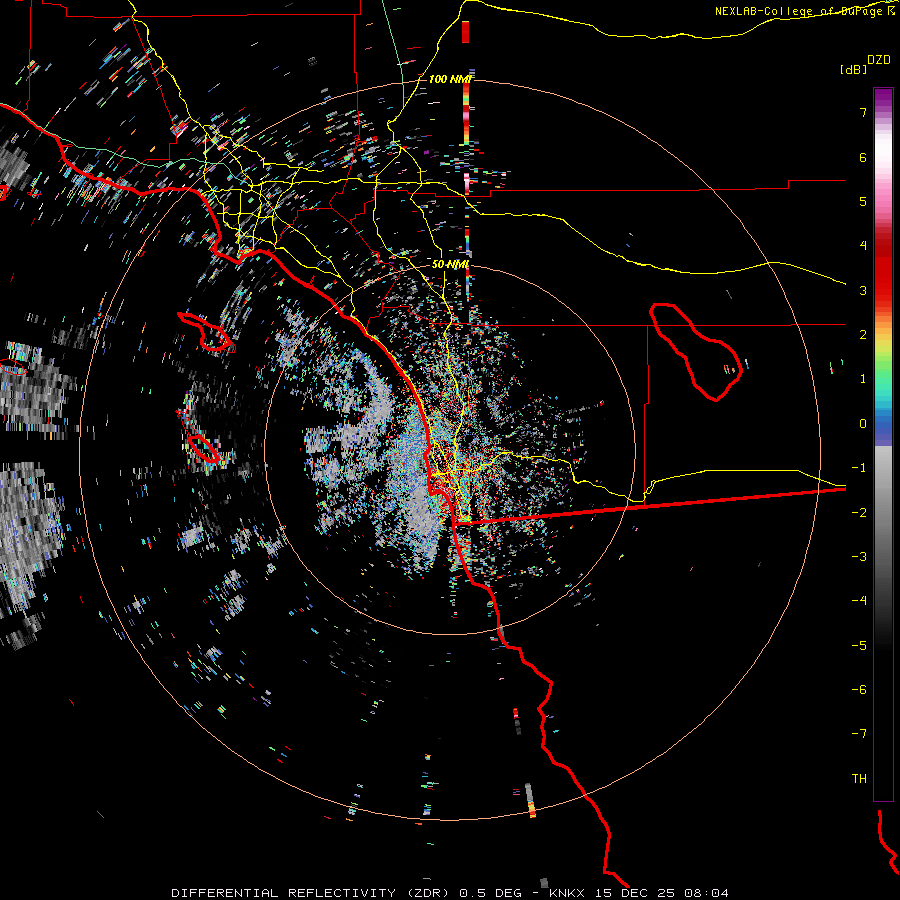
Task: Click the TH threshold label on the scale
Action: point(859,779)
